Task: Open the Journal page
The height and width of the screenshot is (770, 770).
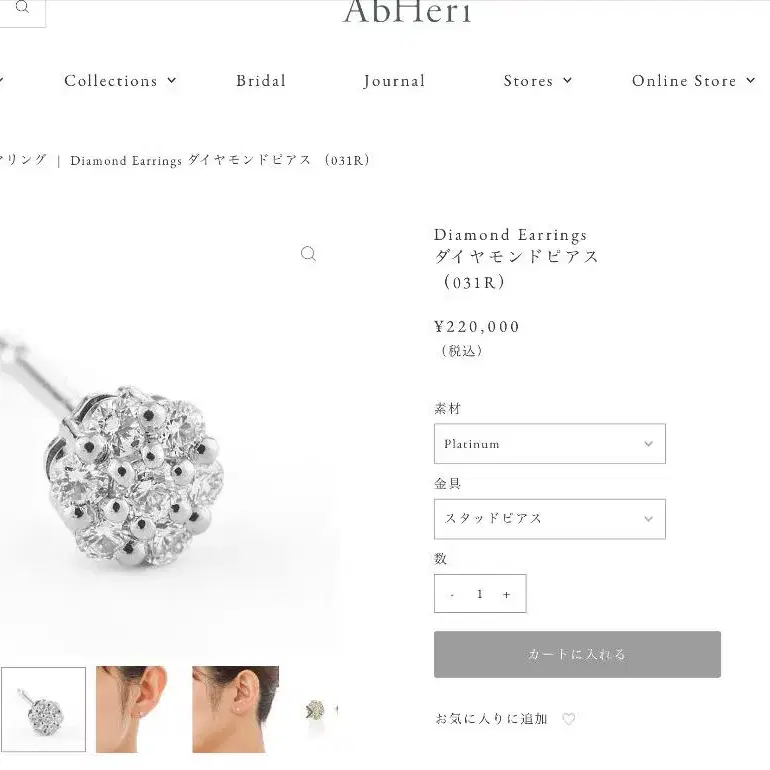Action: click(394, 81)
